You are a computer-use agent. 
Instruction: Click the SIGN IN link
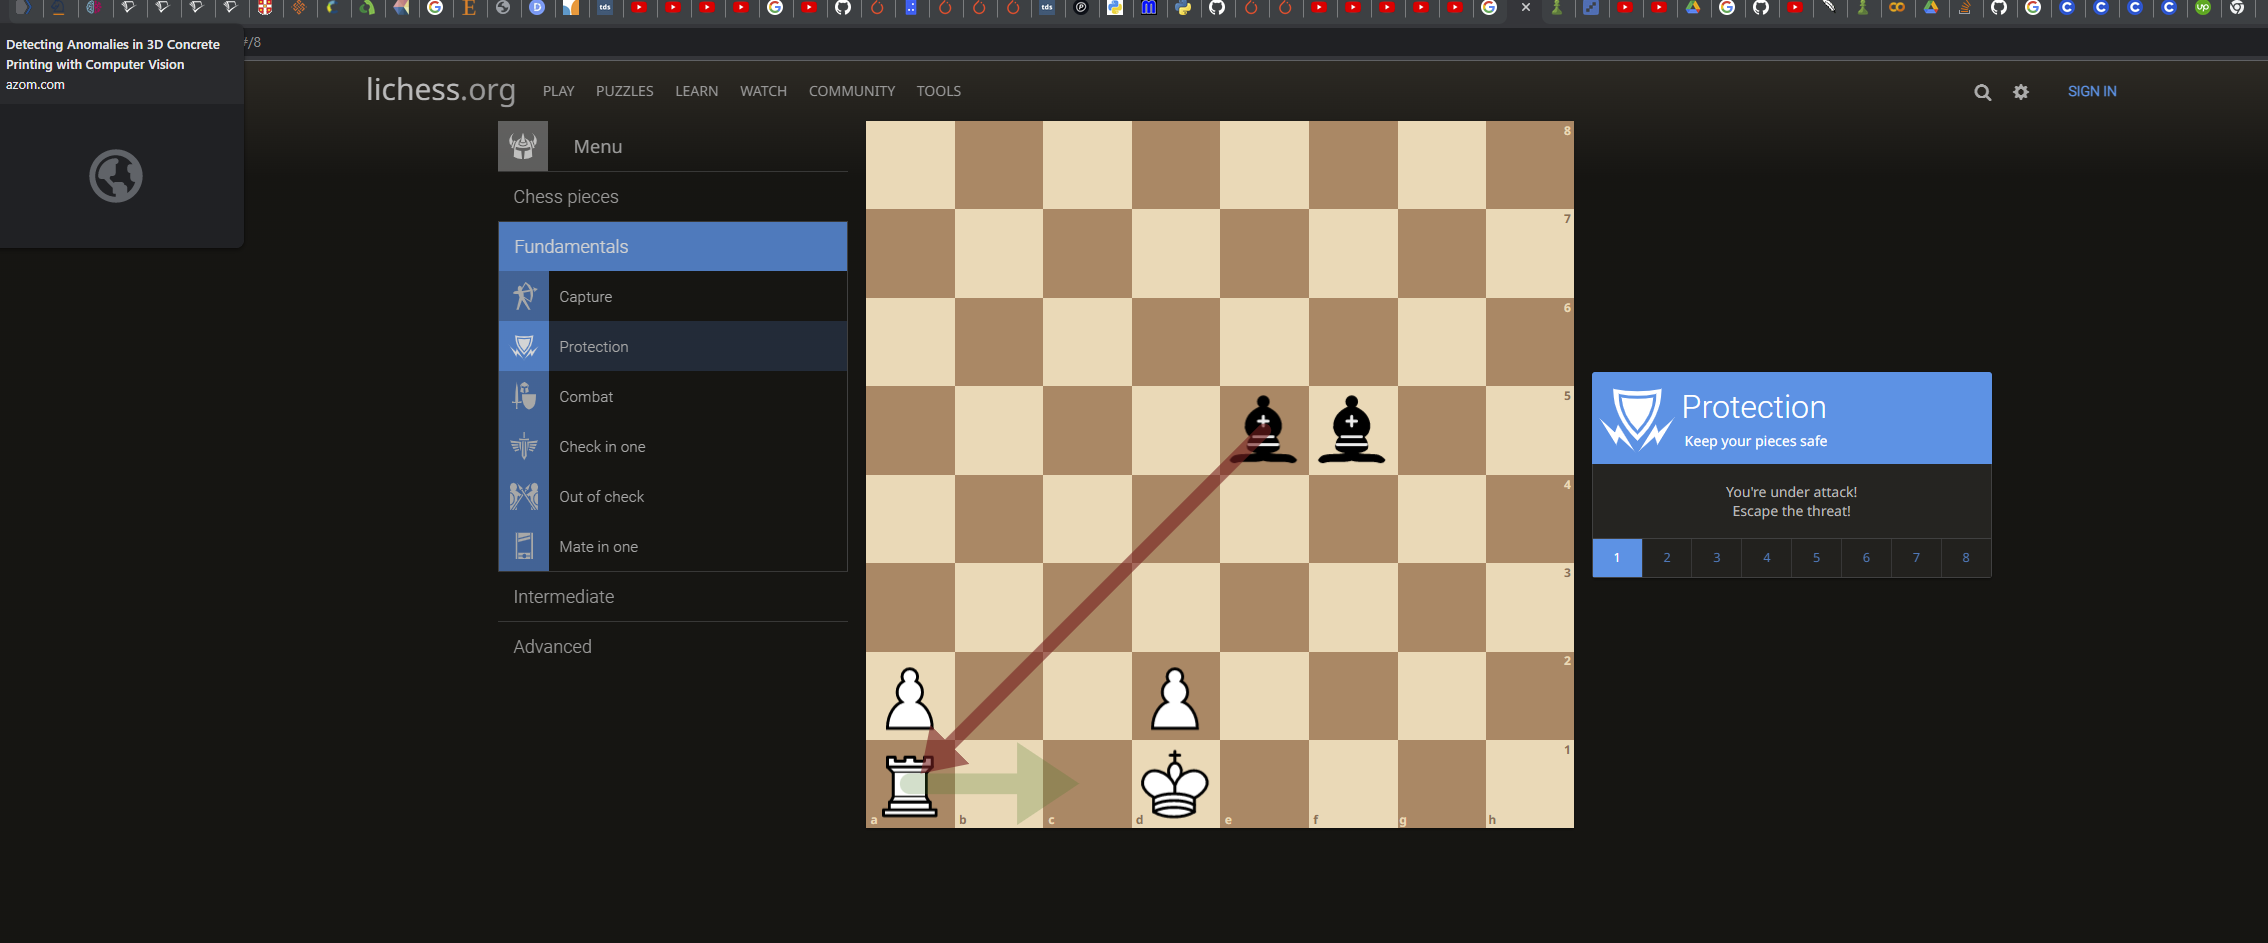[x=2092, y=91]
